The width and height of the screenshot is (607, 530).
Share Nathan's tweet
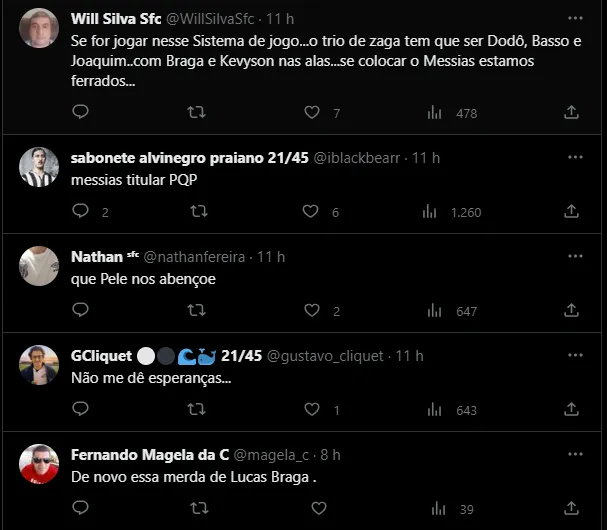(x=572, y=311)
